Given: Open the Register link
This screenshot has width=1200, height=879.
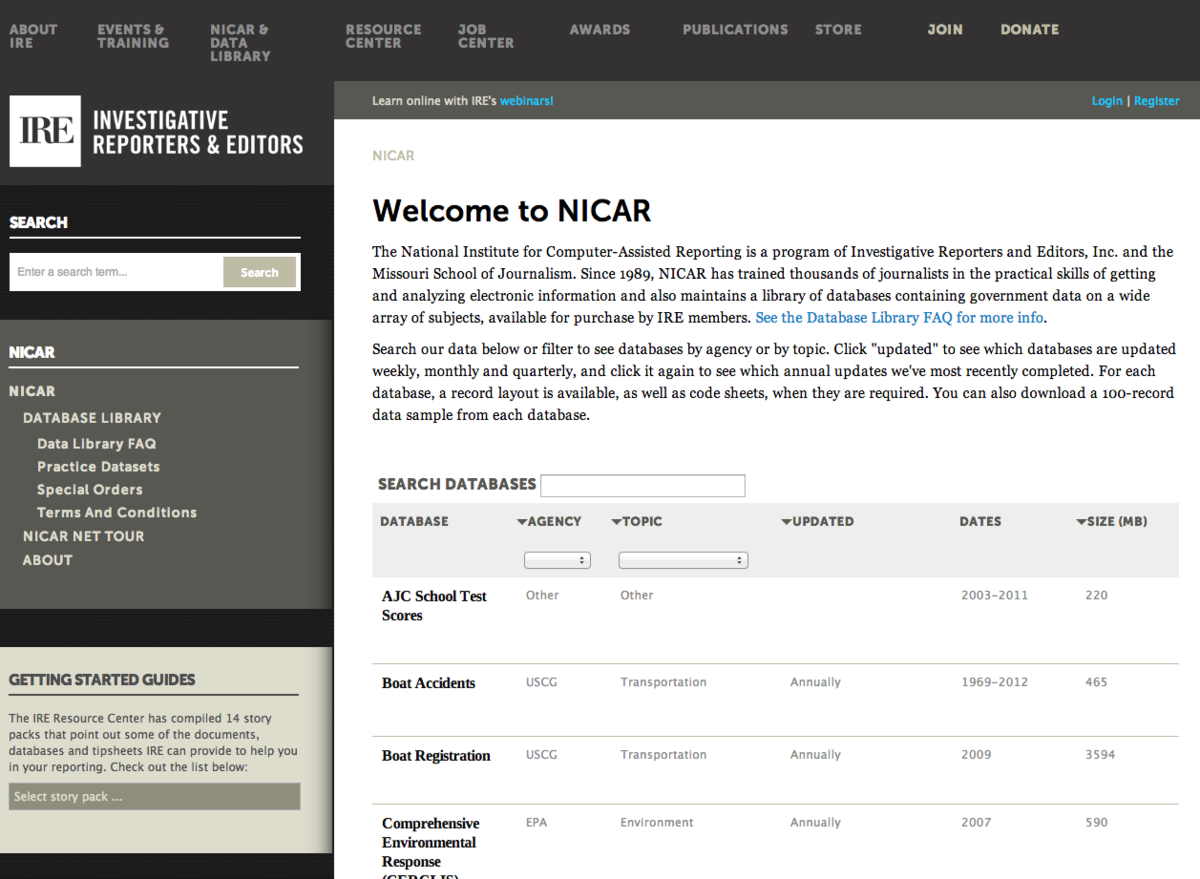Looking at the screenshot, I should click(x=1156, y=101).
